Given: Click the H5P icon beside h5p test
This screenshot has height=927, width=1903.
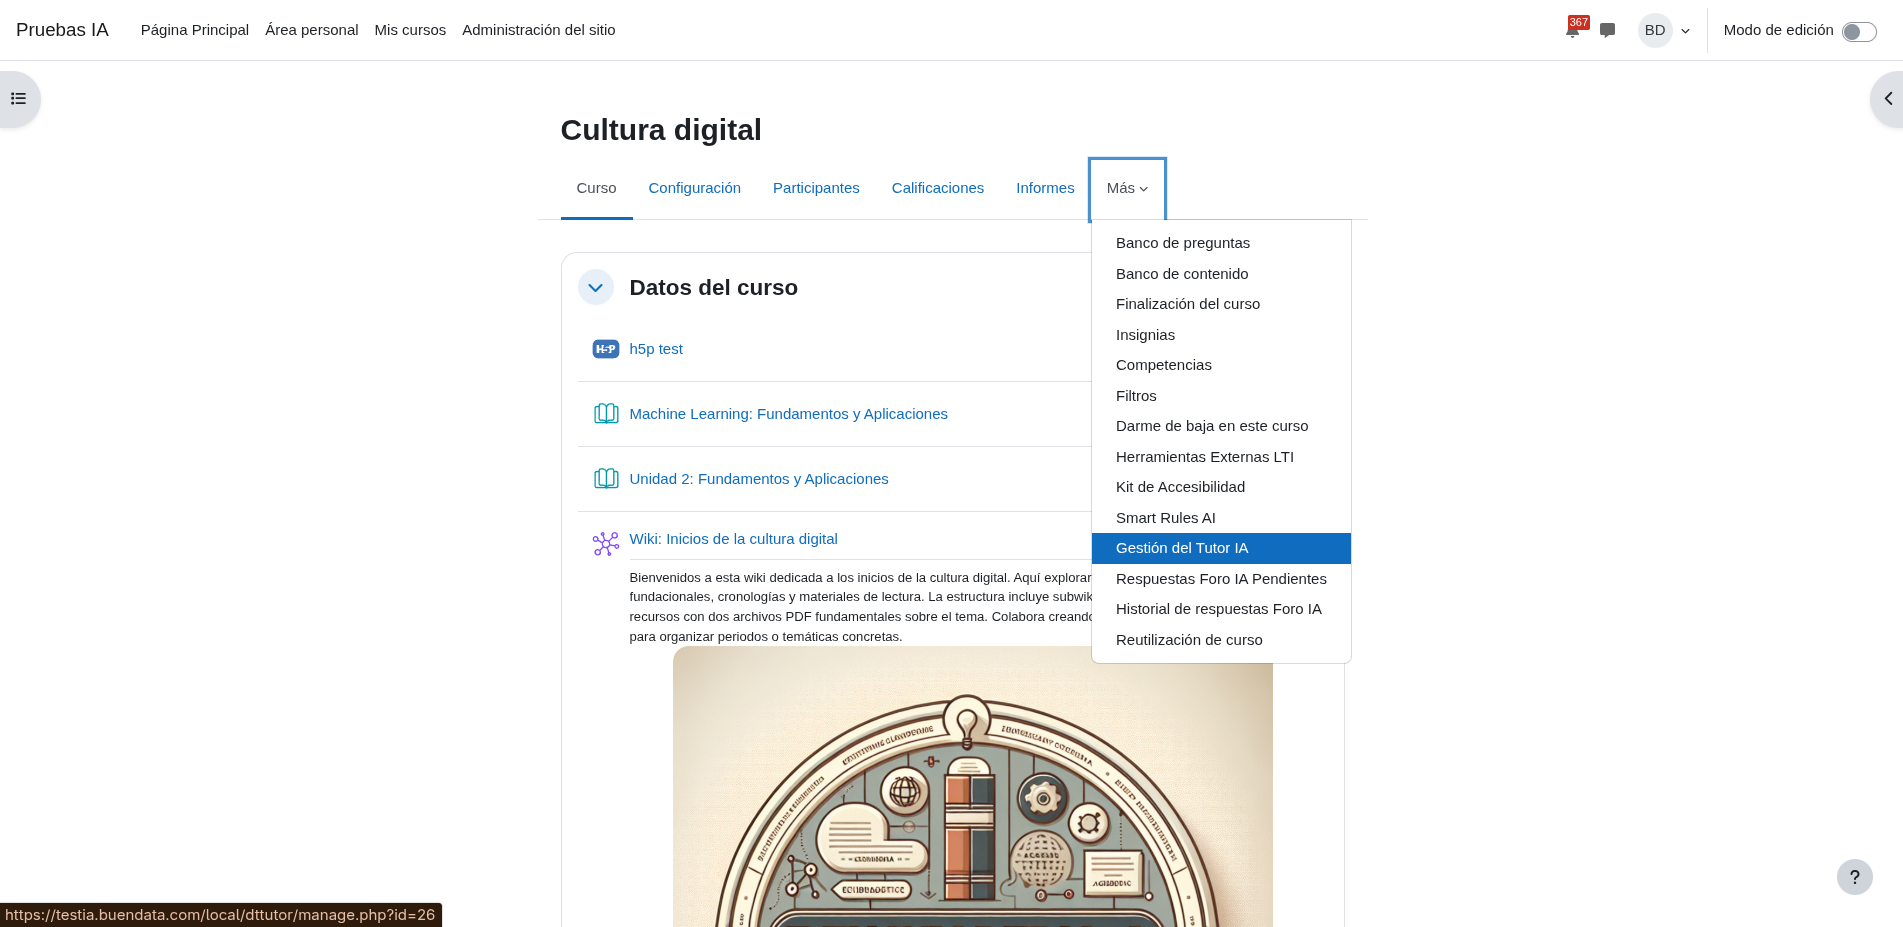Looking at the screenshot, I should (605, 348).
